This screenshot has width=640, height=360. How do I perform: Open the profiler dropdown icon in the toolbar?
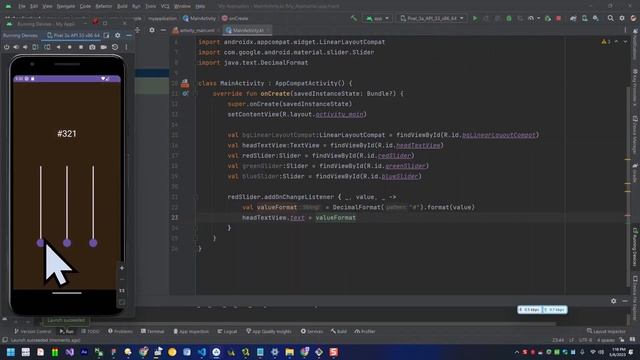[532, 18]
